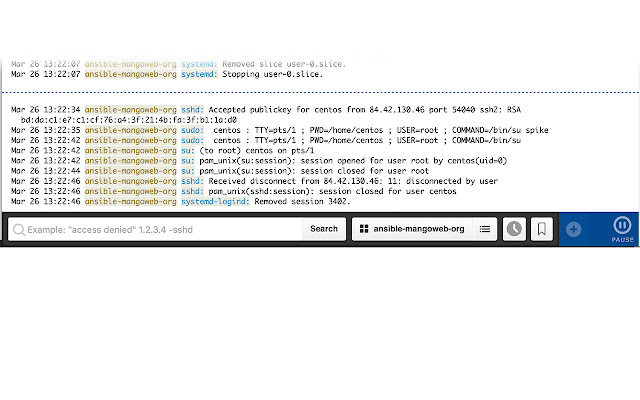
Task: Open the clock time-seek icon
Action: pyautogui.click(x=514, y=229)
